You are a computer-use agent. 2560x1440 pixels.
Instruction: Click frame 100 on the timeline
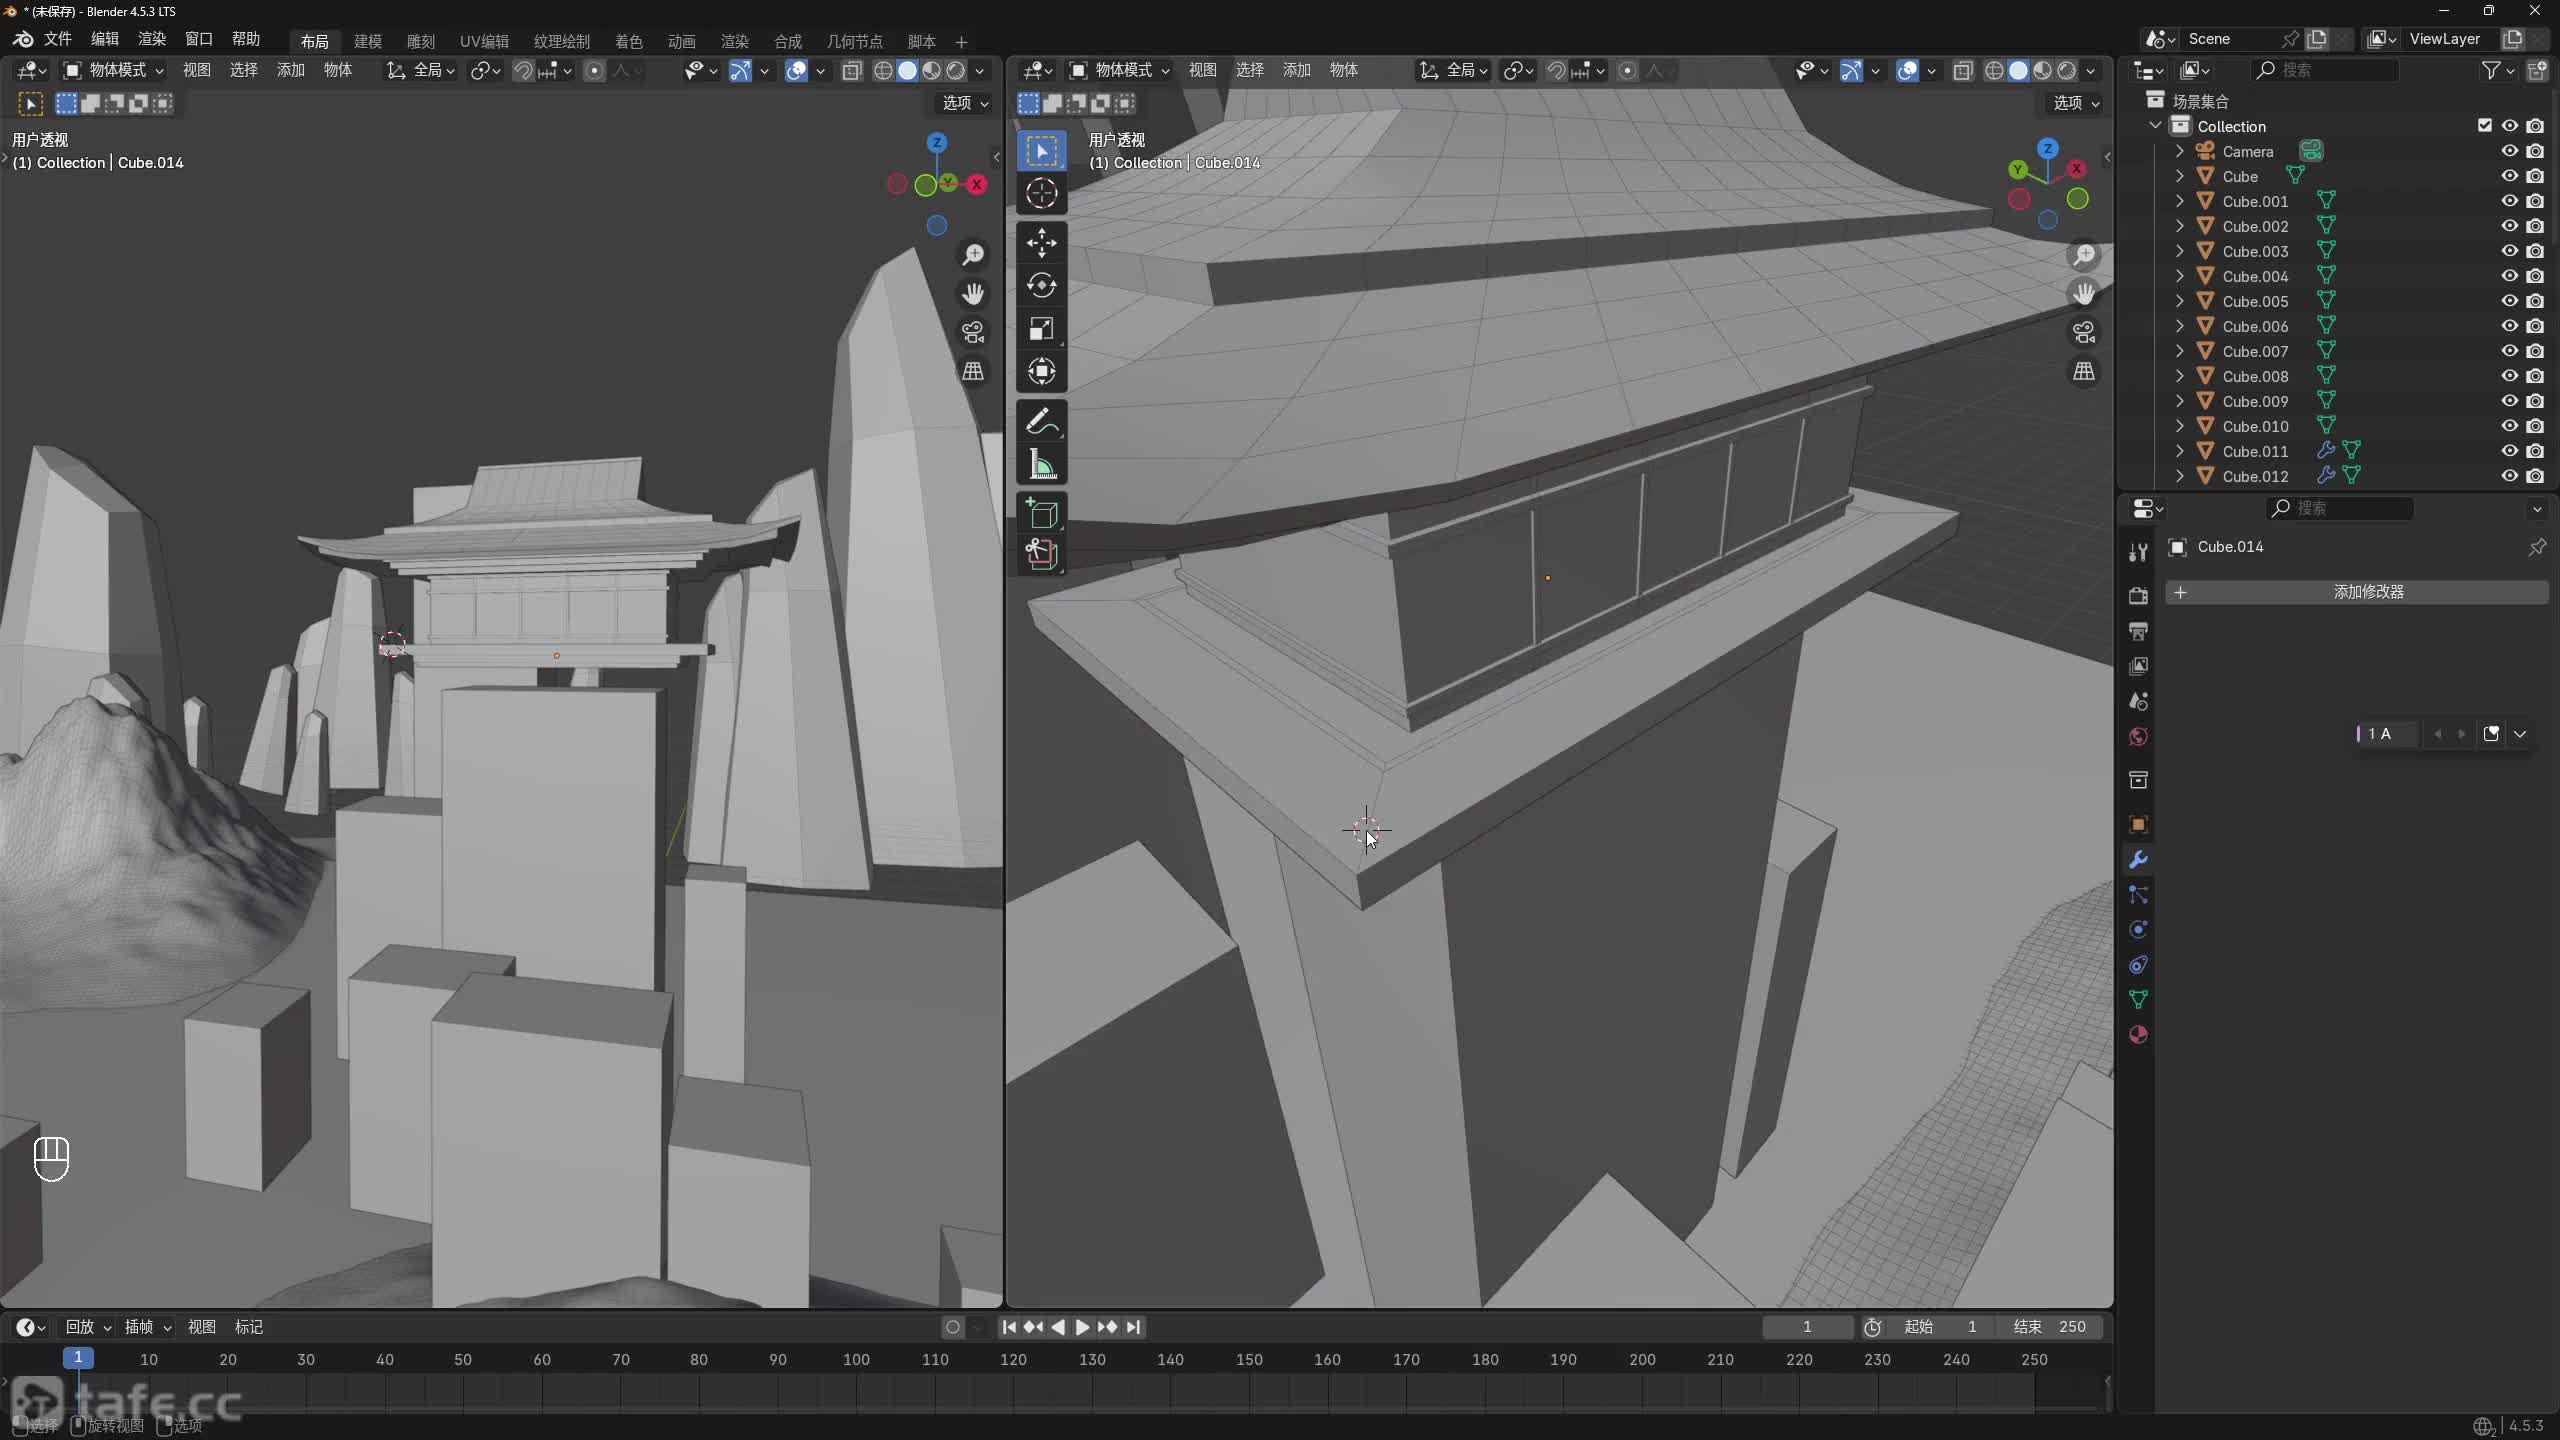(856, 1360)
